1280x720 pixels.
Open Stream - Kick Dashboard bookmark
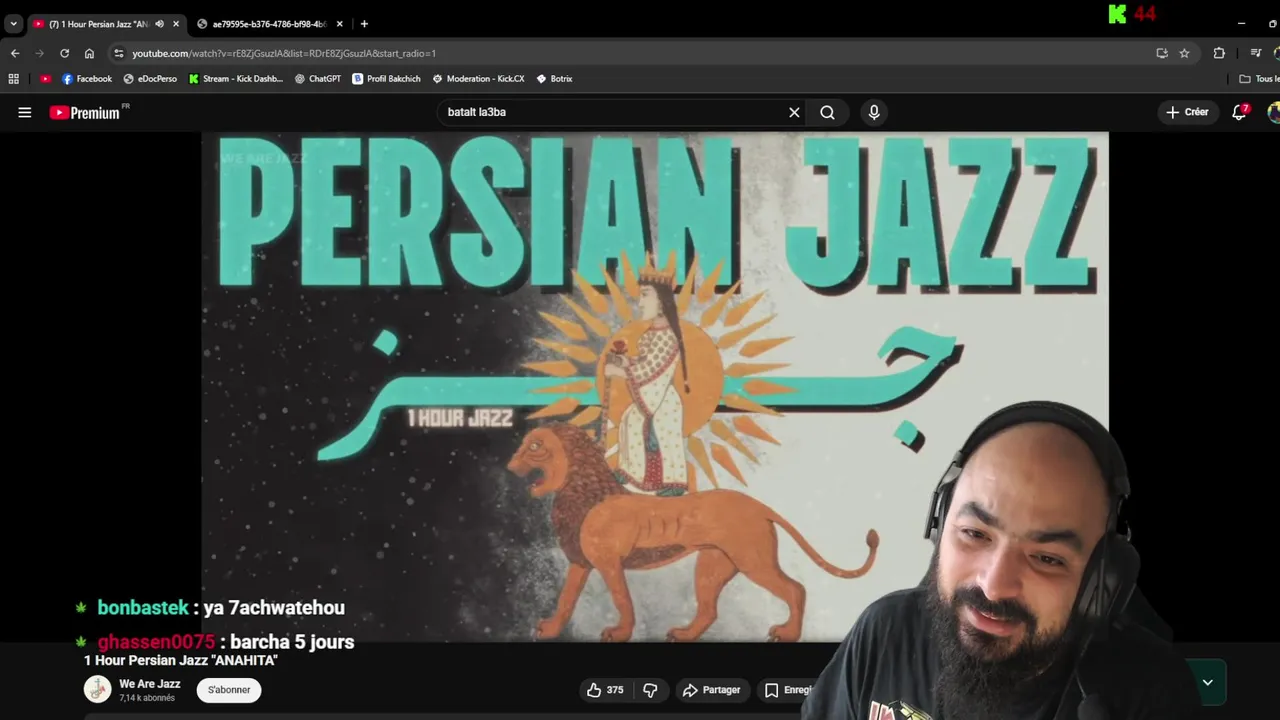coord(236,79)
